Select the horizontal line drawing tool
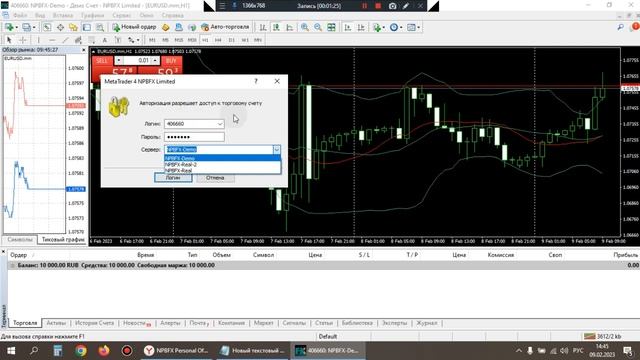640x360 pixels. coord(52,40)
